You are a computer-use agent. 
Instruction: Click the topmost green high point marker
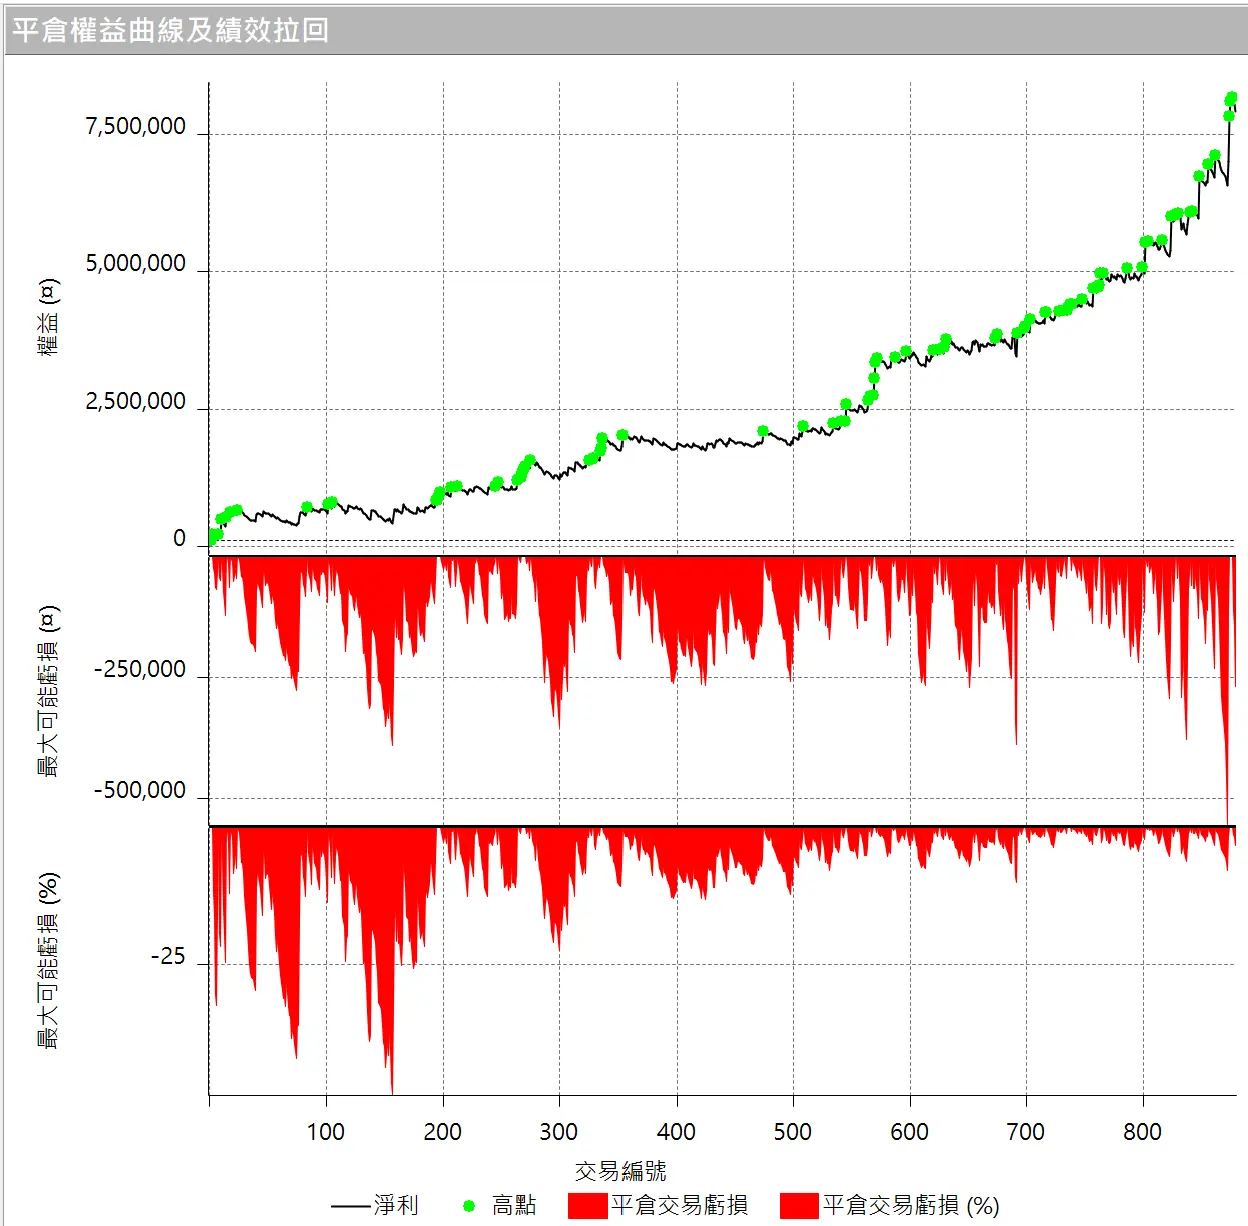pos(1231,98)
